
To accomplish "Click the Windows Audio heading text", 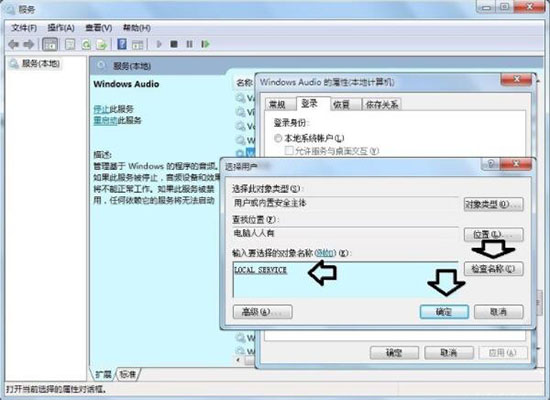I will (126, 84).
